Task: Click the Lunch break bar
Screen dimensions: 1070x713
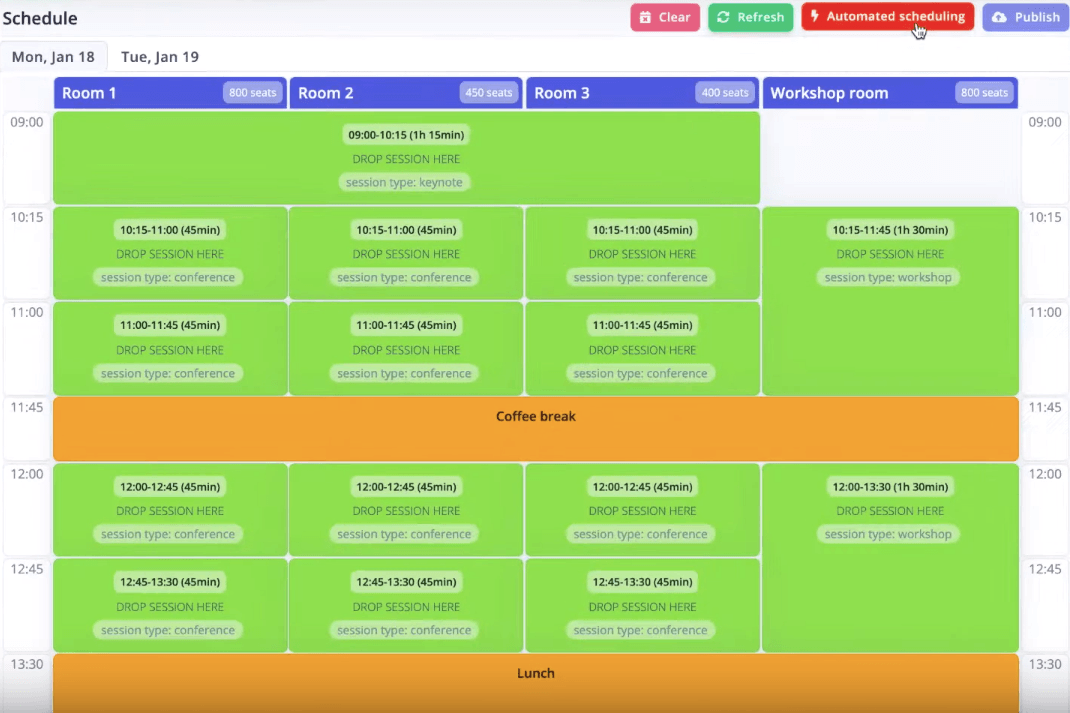Action: point(536,683)
